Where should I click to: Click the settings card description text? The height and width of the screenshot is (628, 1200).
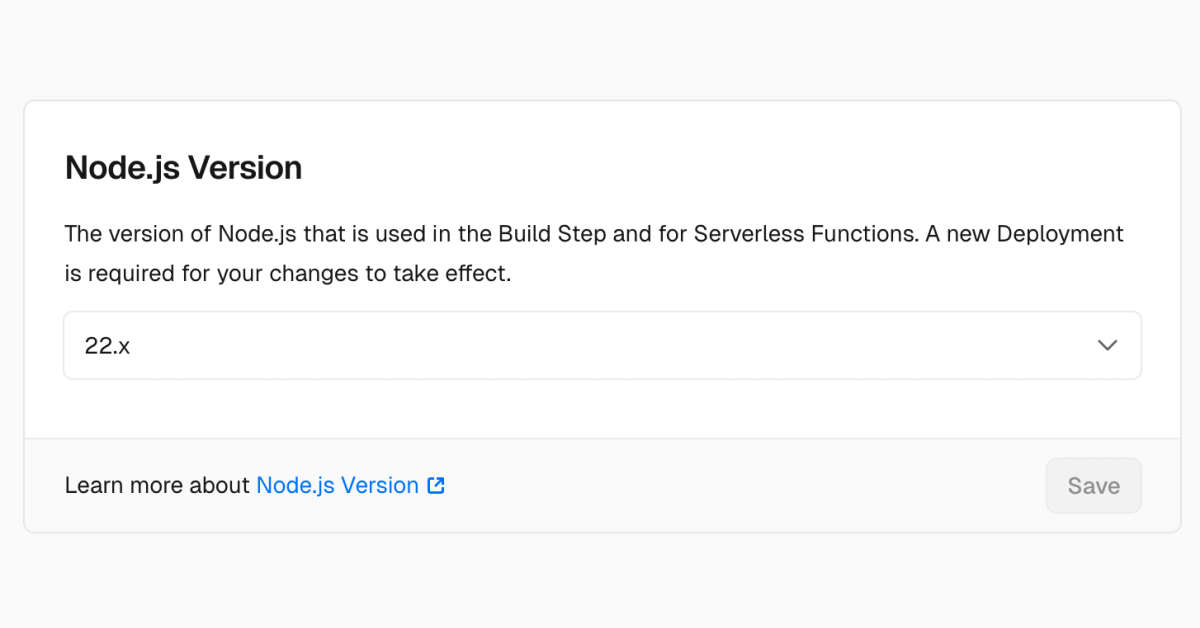[x=593, y=253]
